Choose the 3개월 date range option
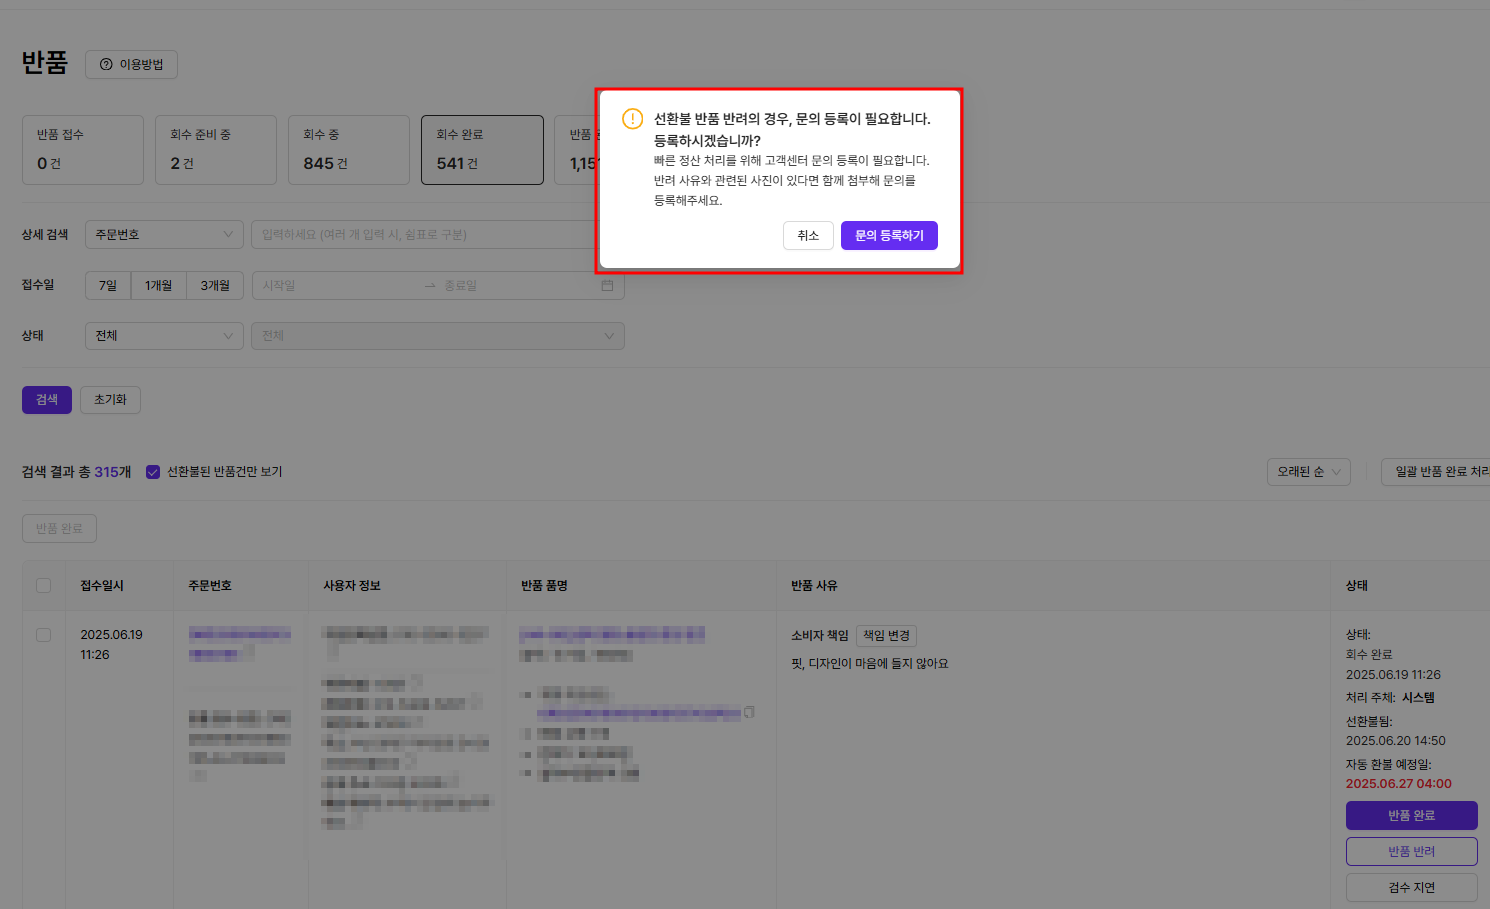 (x=215, y=285)
